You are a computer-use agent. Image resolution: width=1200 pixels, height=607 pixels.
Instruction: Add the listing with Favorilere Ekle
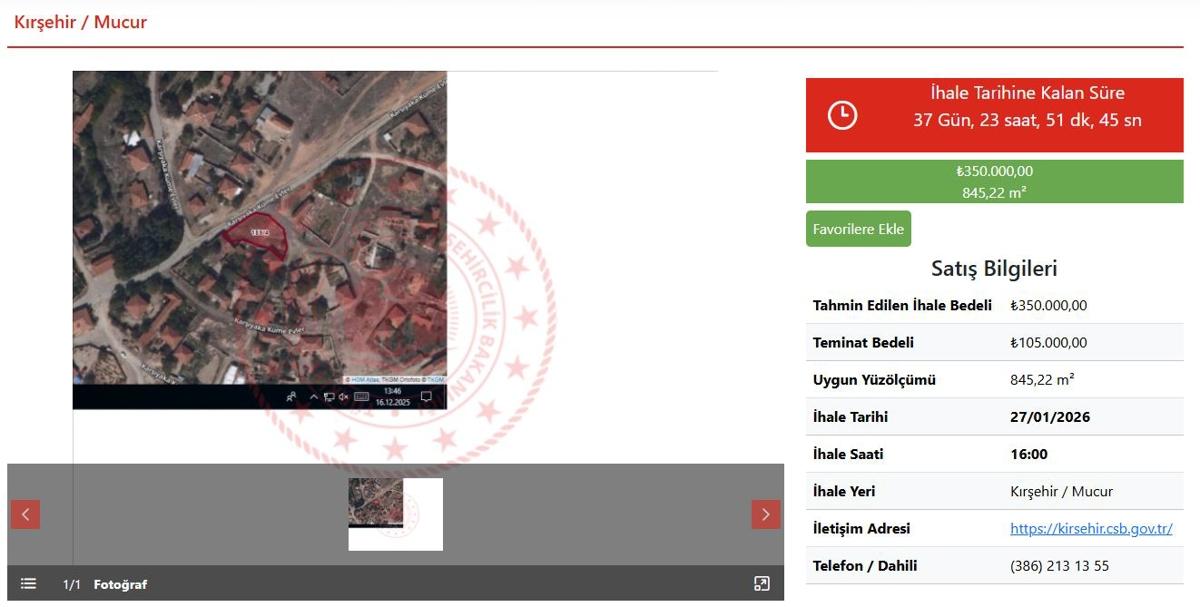[858, 229]
